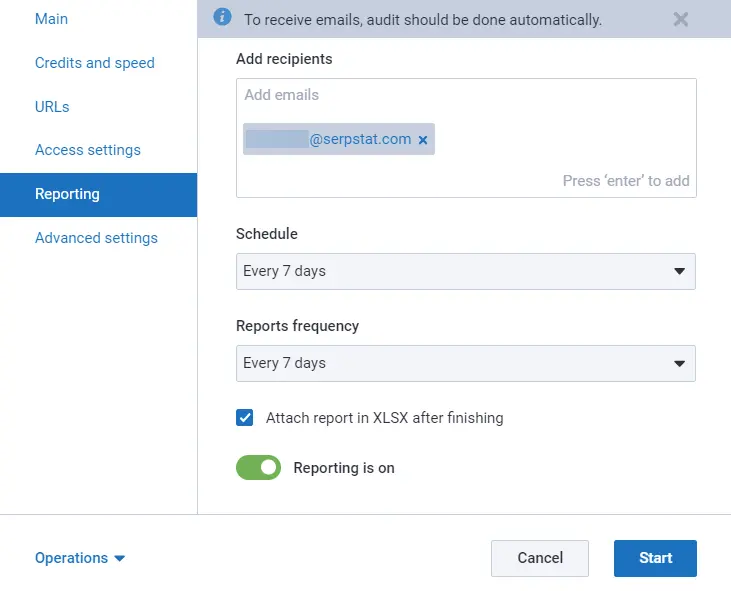Select the Reporting sidebar tab
This screenshot has height=591, width=731.
tap(67, 194)
